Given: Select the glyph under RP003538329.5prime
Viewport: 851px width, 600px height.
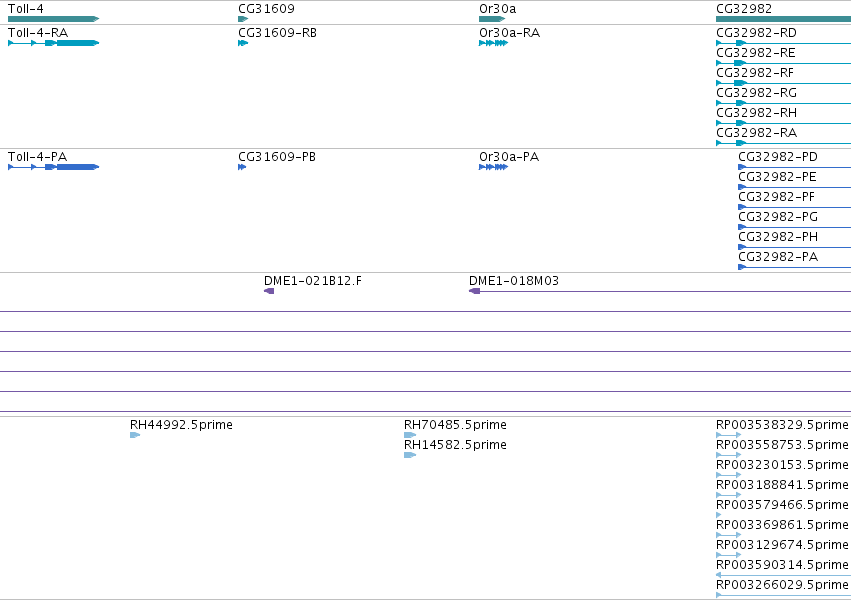Looking at the screenshot, I should 728,435.
